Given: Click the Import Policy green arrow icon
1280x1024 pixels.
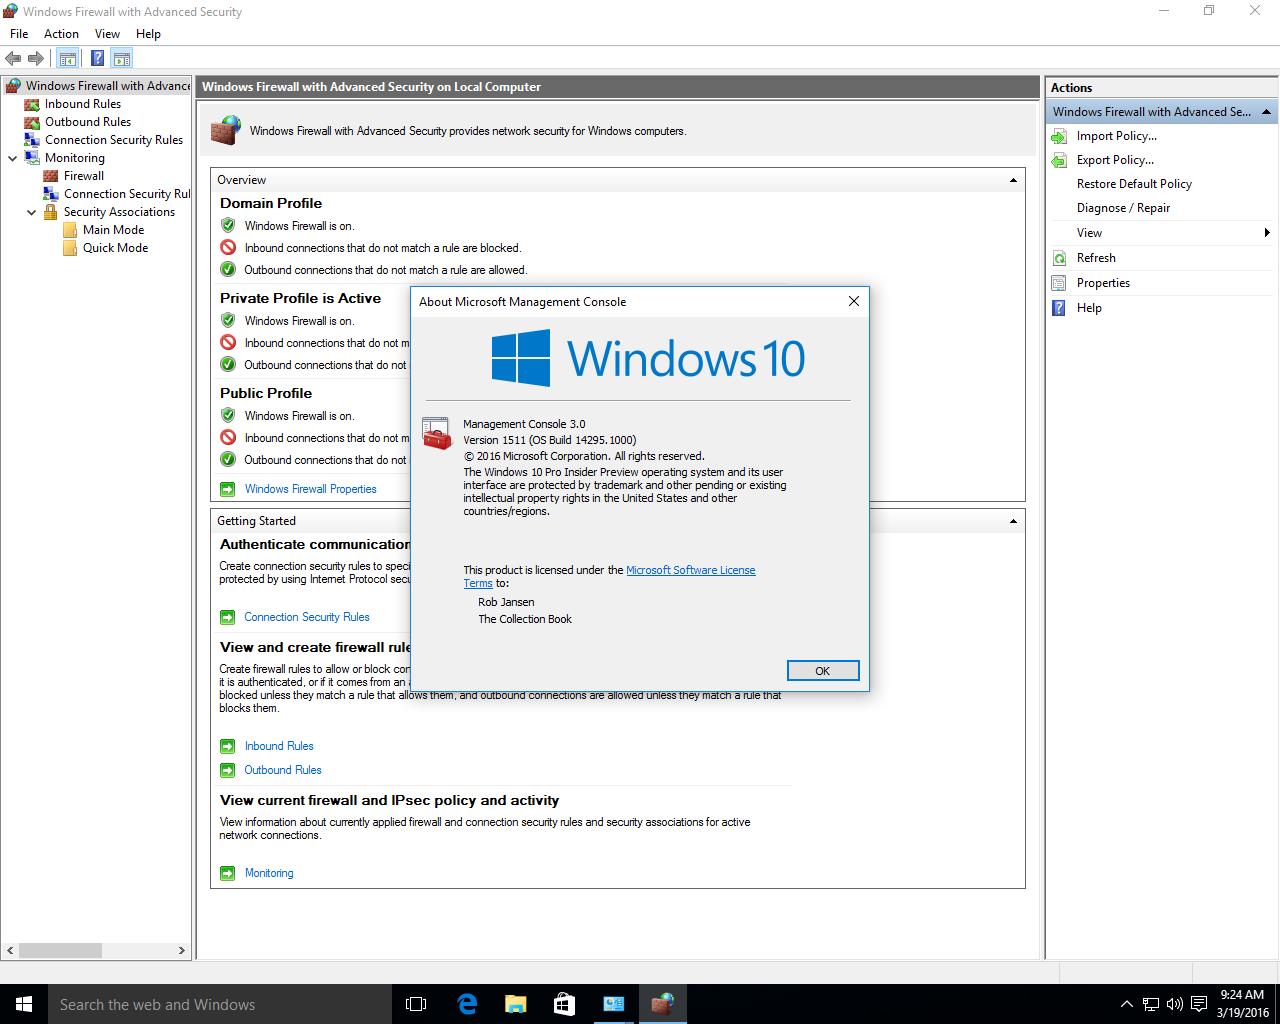Looking at the screenshot, I should pyautogui.click(x=1059, y=136).
